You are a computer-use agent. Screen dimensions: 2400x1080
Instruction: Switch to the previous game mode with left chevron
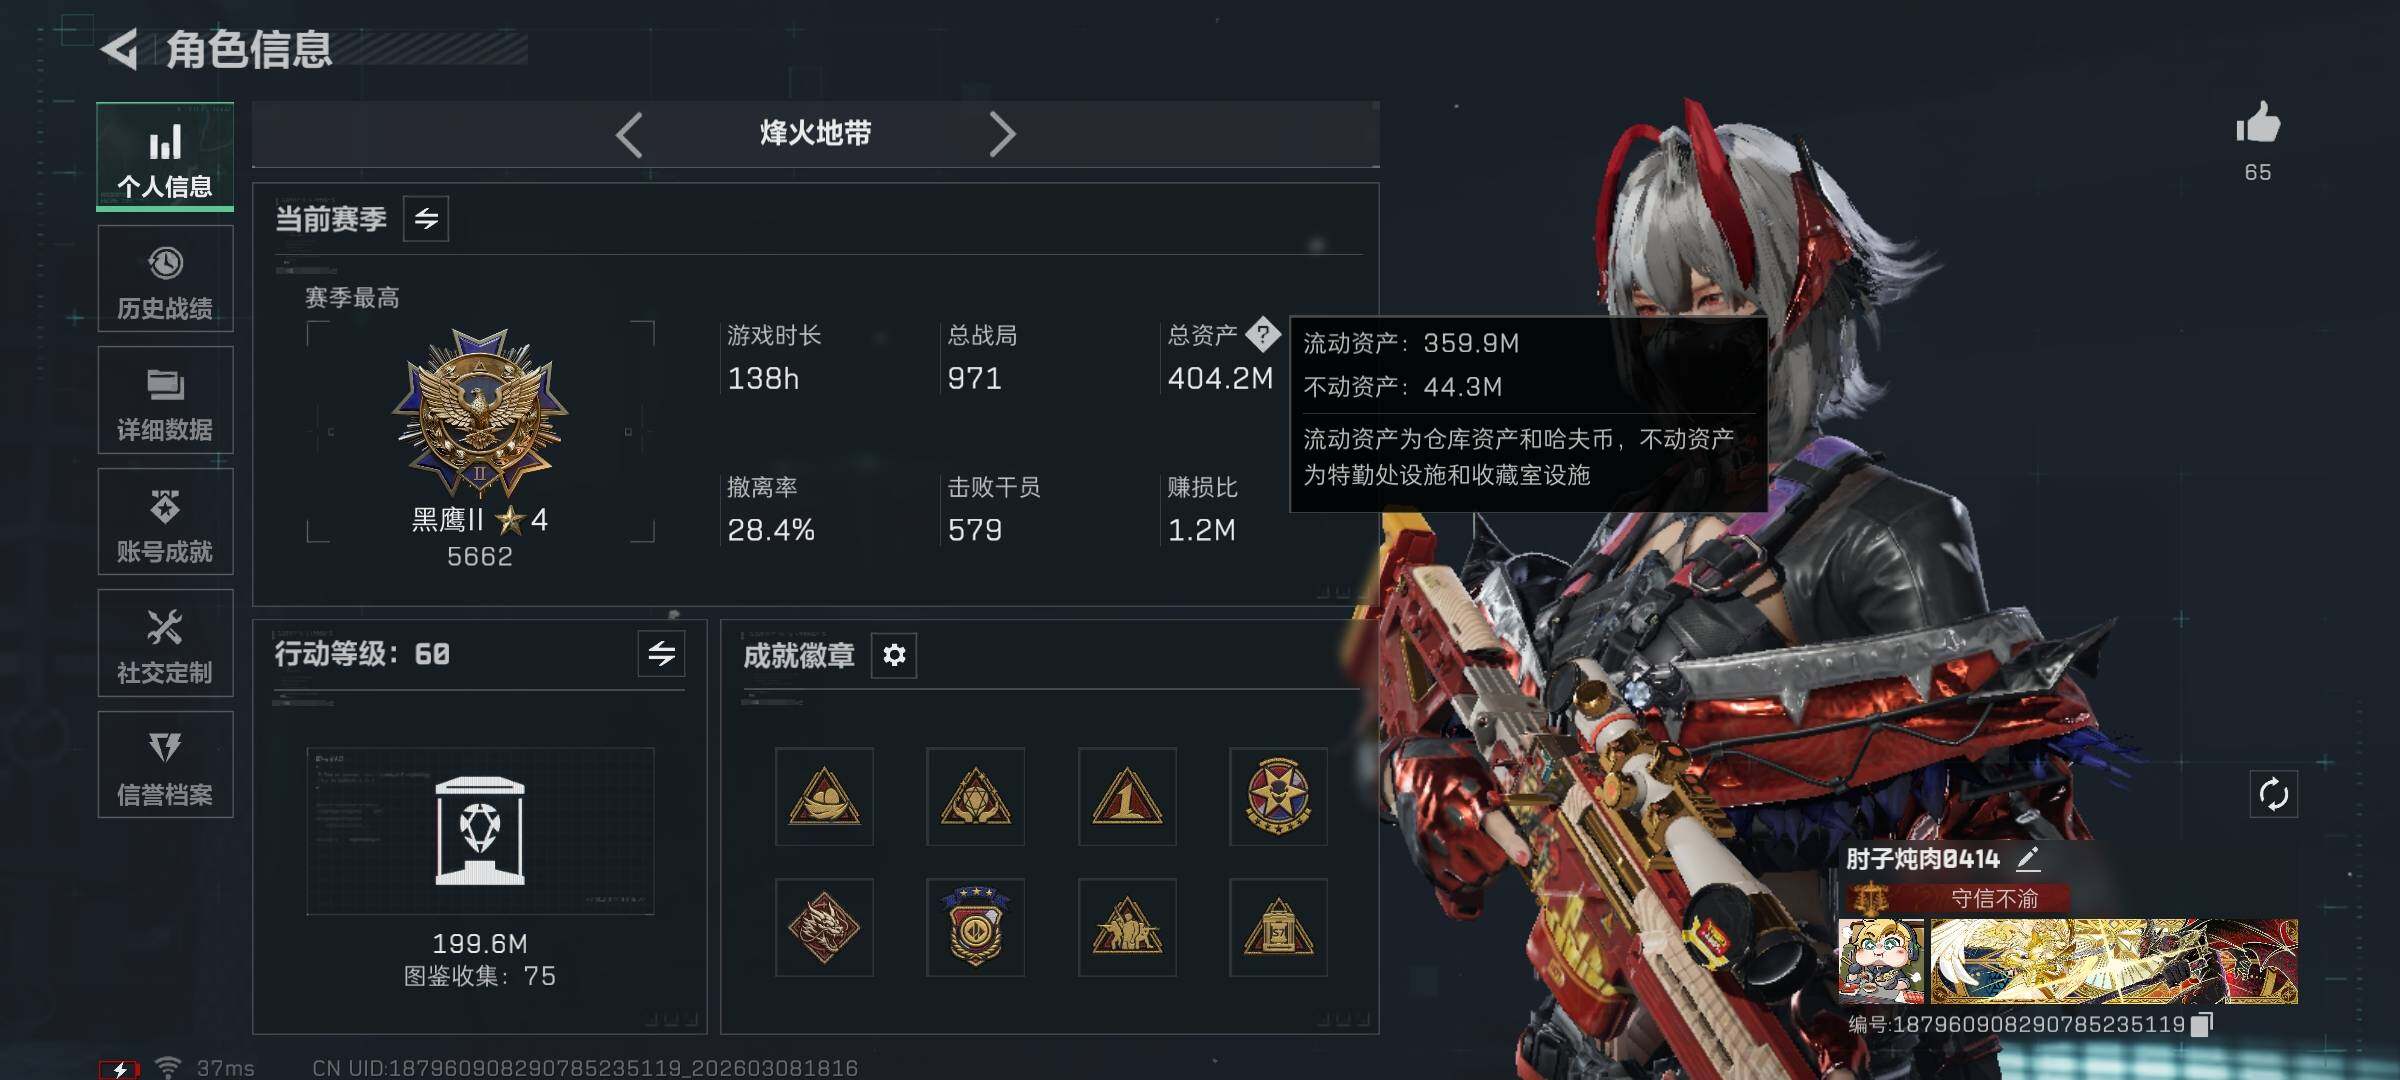(x=629, y=135)
